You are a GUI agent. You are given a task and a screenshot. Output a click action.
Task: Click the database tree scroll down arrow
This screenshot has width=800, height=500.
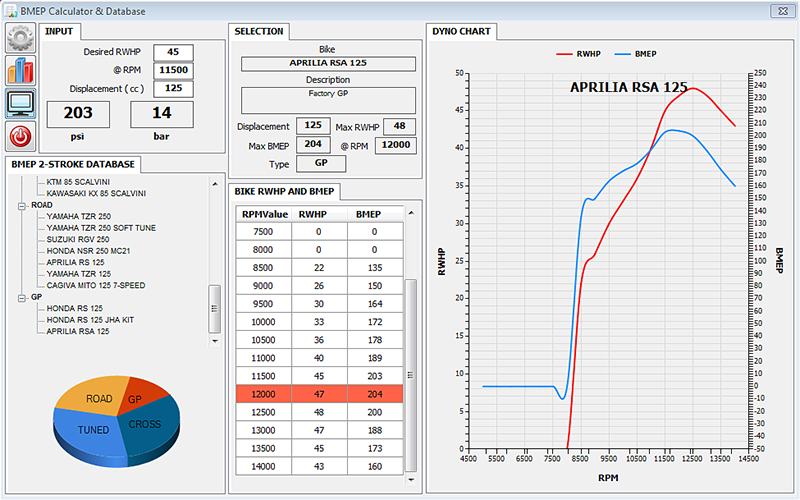pyautogui.click(x=215, y=341)
